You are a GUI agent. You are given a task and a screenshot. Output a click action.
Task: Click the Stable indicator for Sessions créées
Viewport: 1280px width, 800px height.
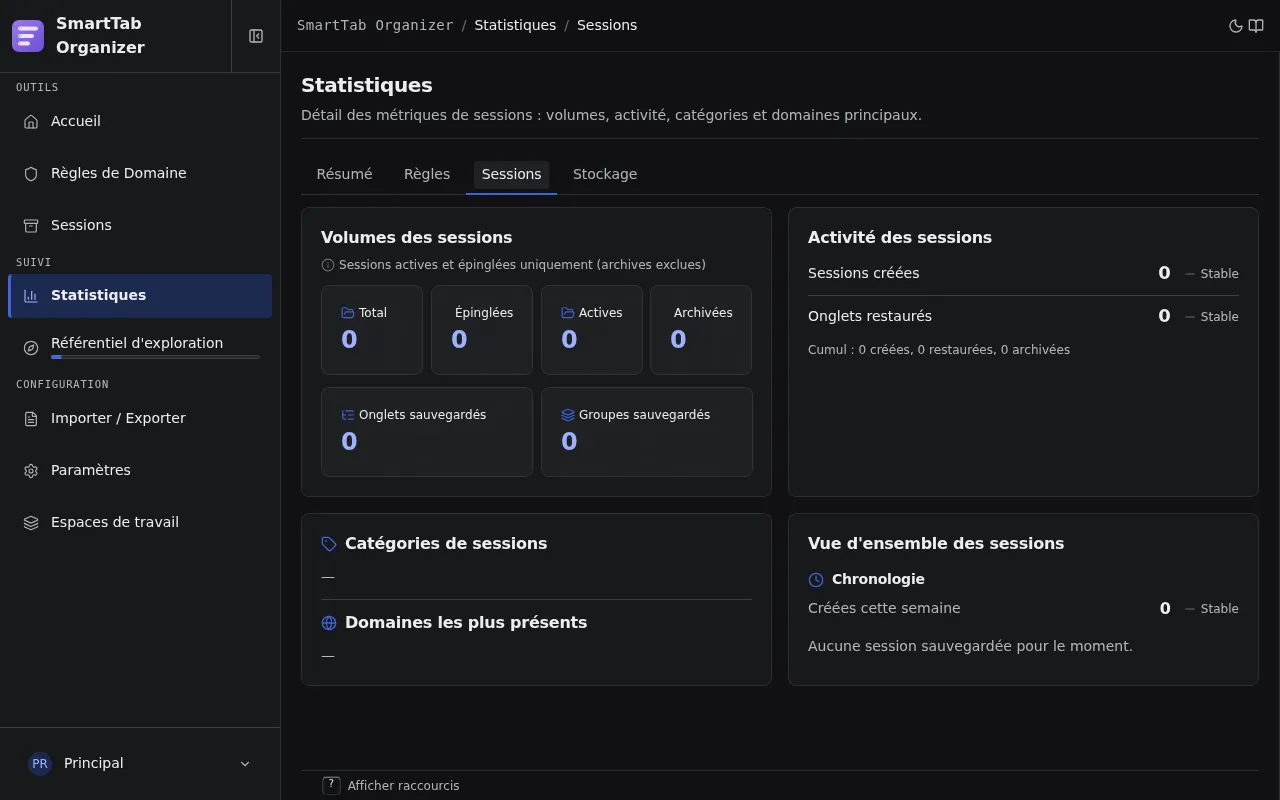pos(1212,274)
